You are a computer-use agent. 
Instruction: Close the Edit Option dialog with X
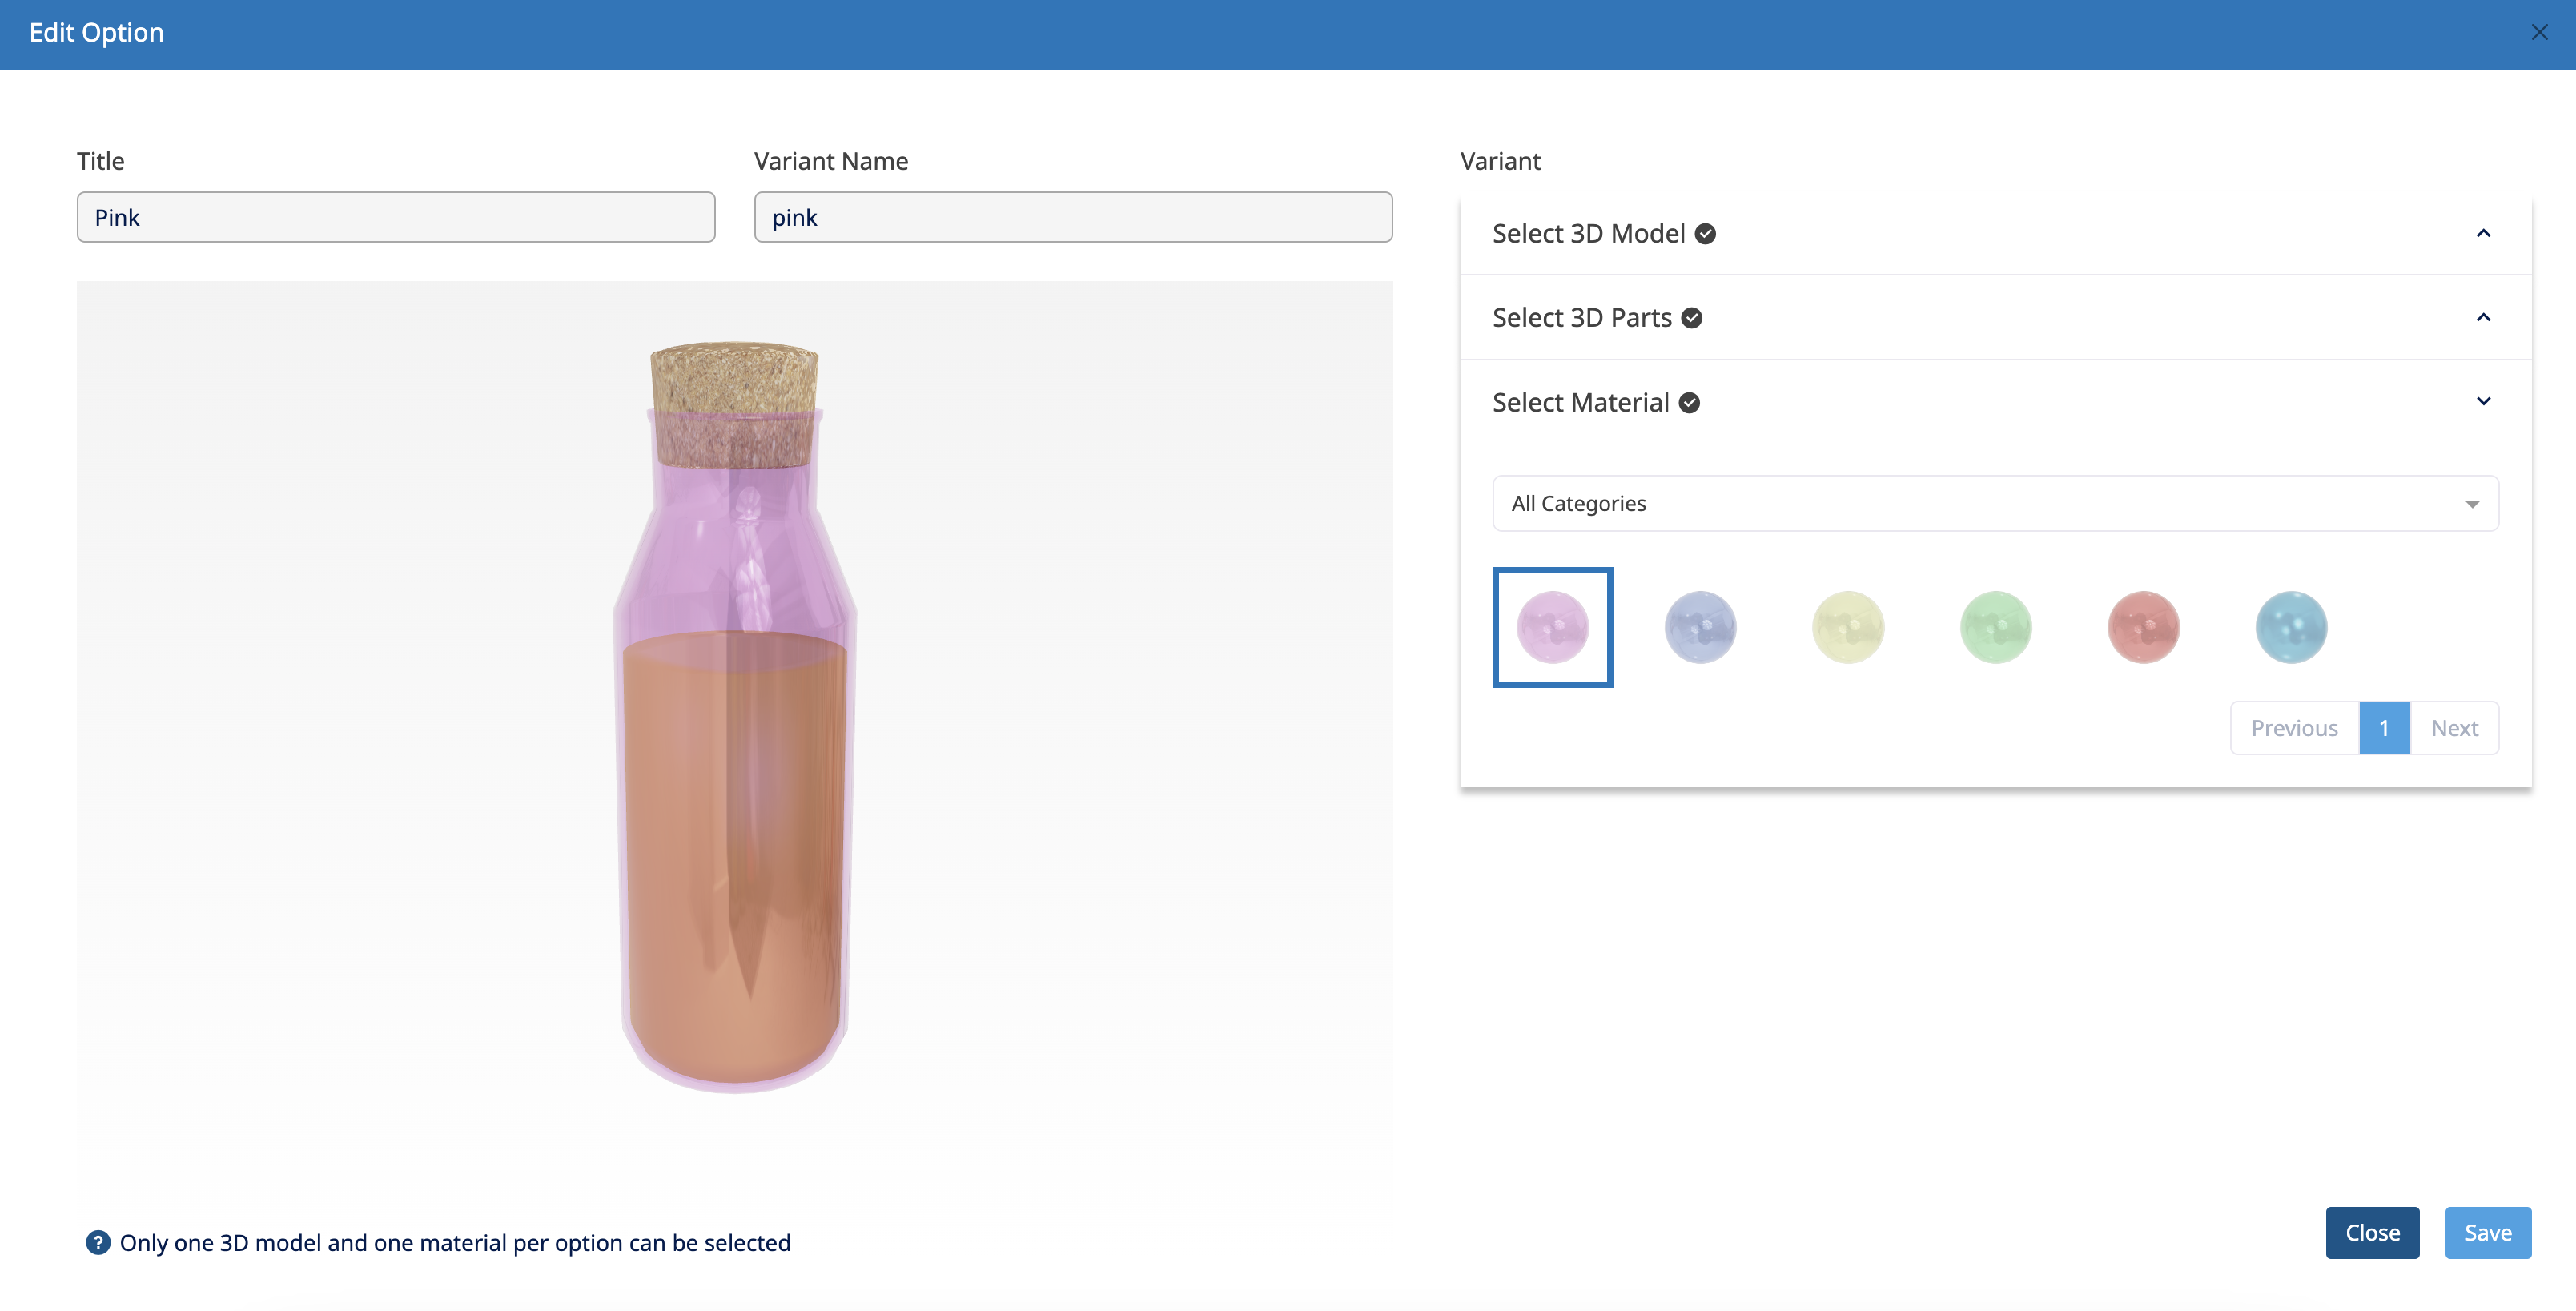pos(2539,32)
